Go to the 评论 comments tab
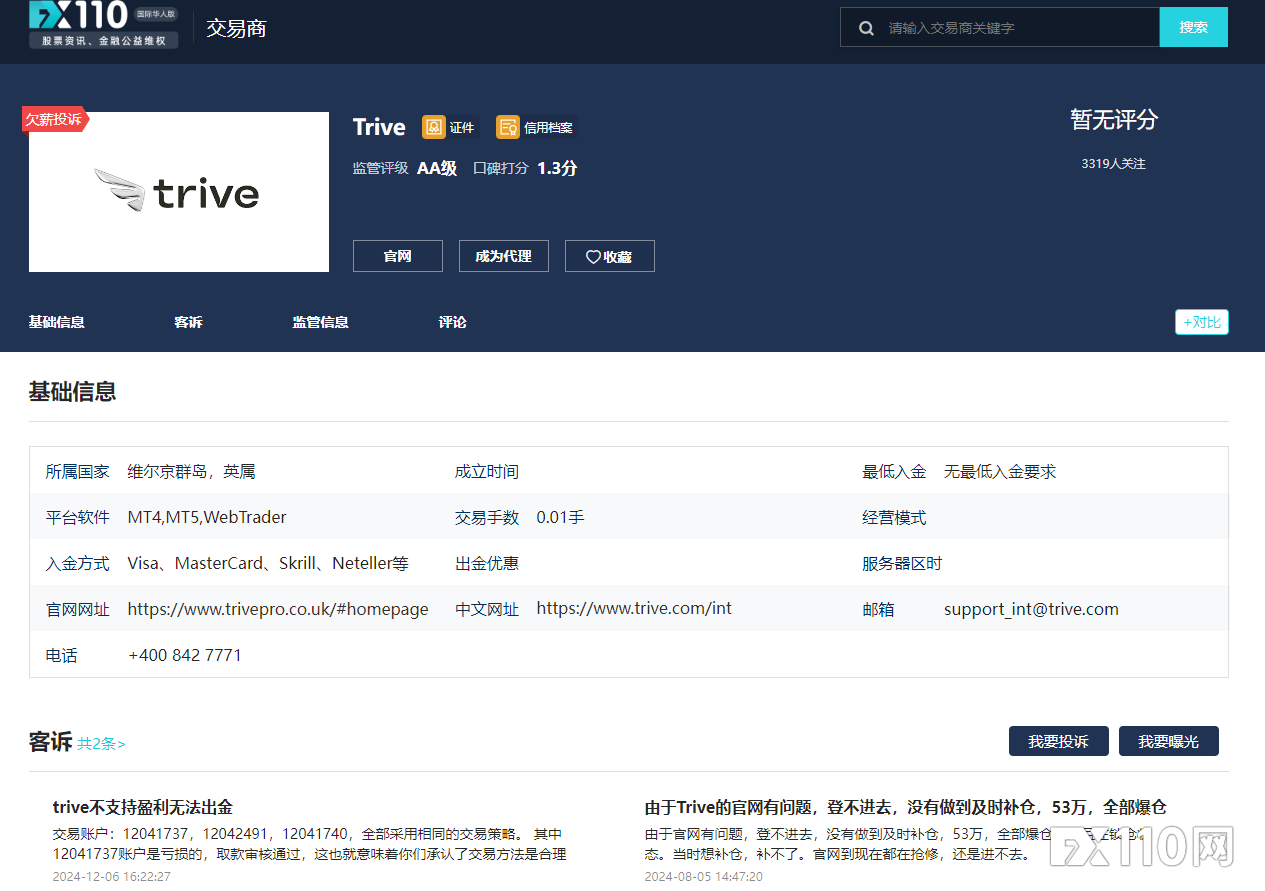This screenshot has width=1265, height=891. tap(452, 322)
